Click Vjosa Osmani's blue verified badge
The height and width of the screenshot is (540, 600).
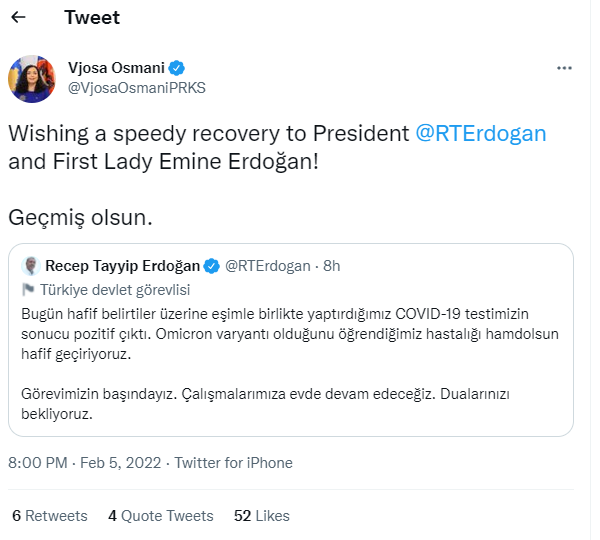[176, 68]
